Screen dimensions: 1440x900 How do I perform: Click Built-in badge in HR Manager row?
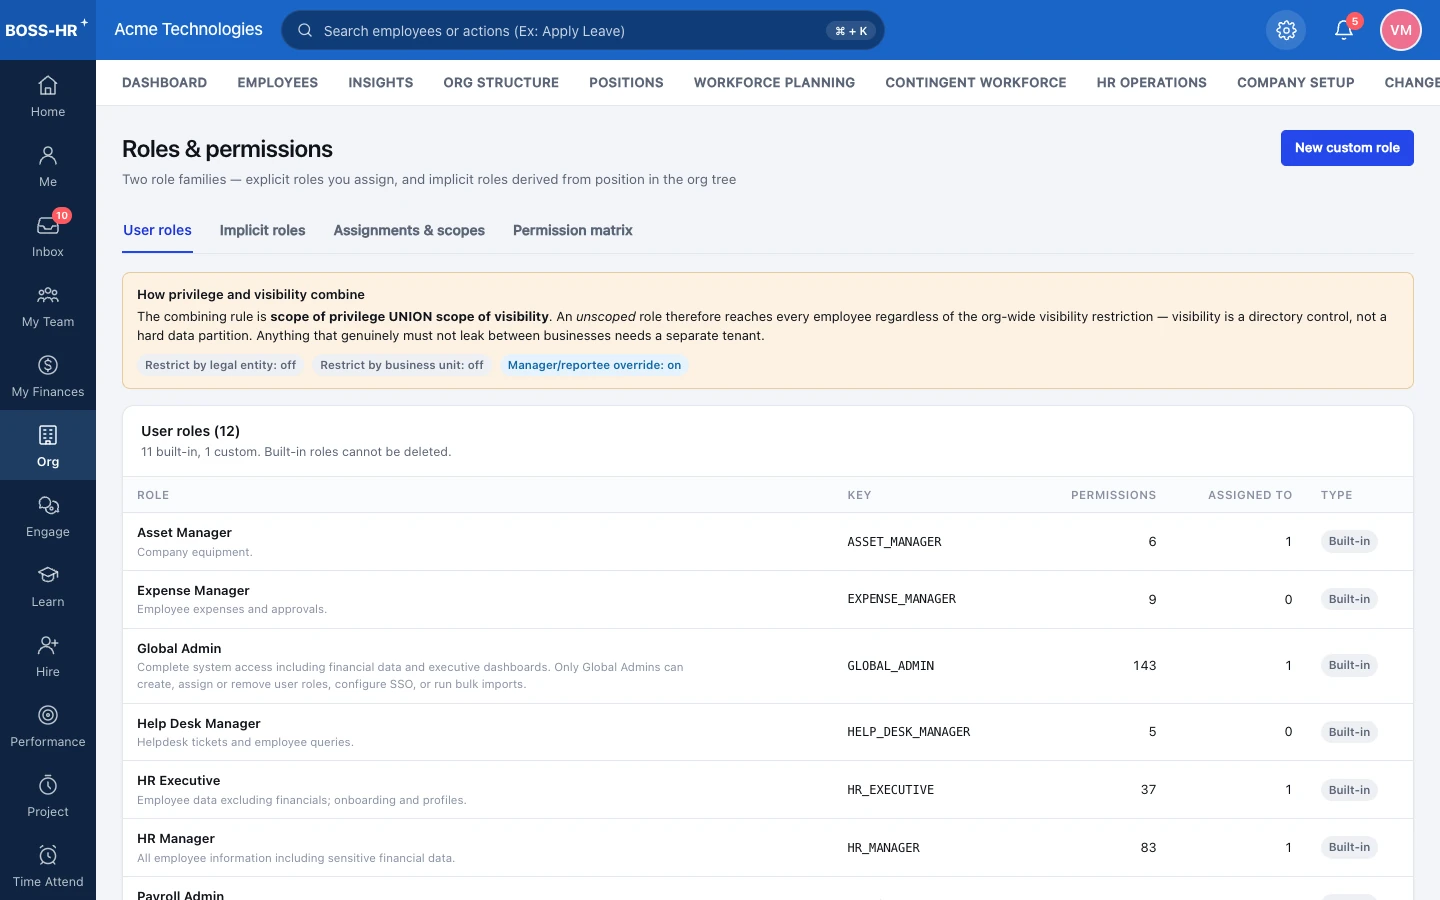[x=1349, y=847]
